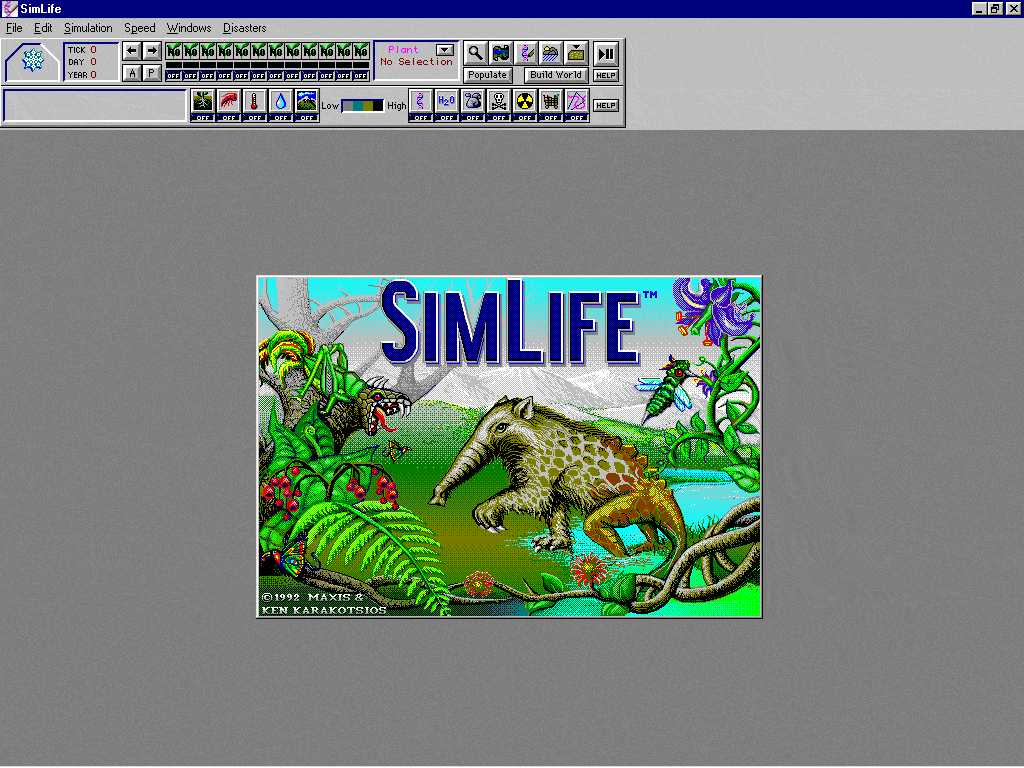
Task: Toggle the twelfth species slot OFF switch
Action: 360,76
